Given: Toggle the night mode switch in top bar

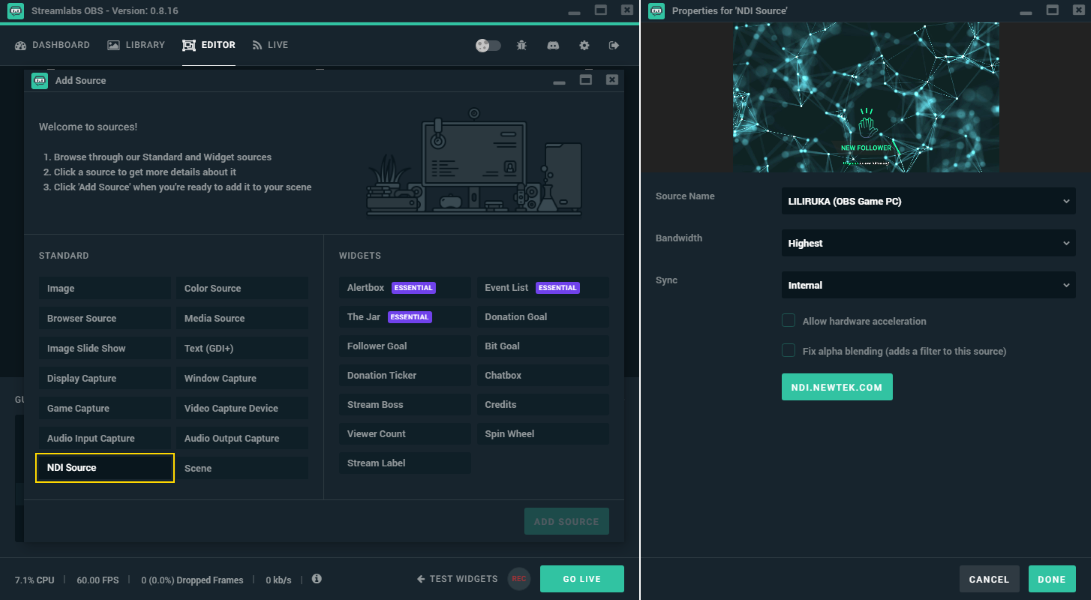Looking at the screenshot, I should click(488, 45).
